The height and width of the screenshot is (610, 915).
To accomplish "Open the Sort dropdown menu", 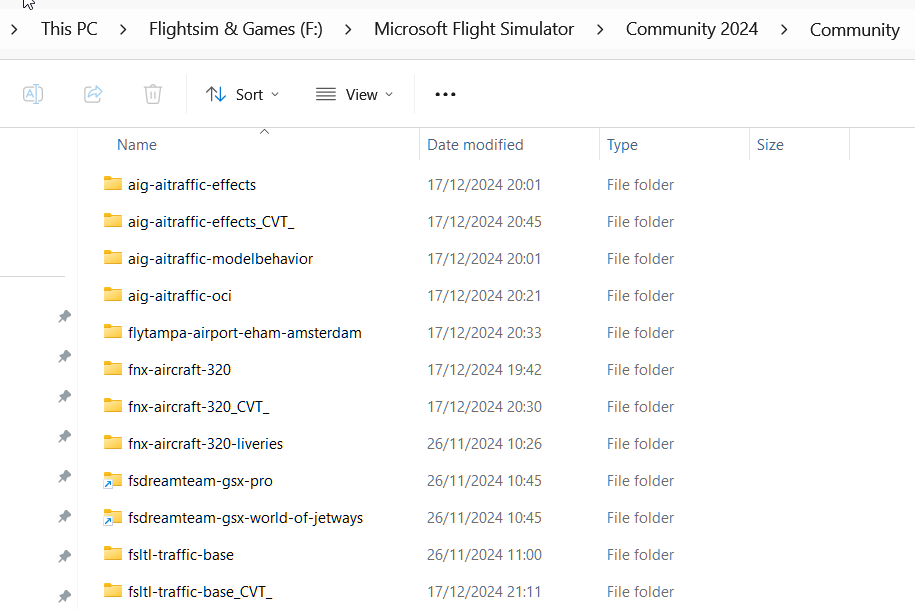I will [x=242, y=94].
